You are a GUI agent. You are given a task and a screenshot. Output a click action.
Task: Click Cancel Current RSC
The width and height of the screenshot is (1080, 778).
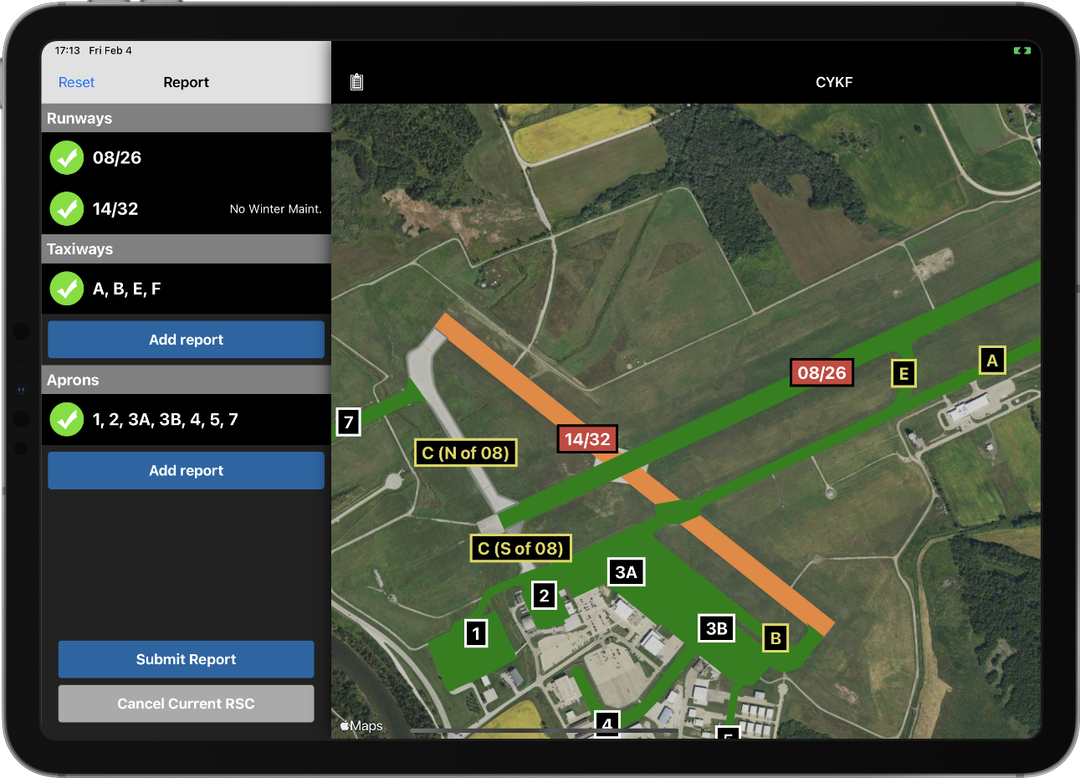186,703
